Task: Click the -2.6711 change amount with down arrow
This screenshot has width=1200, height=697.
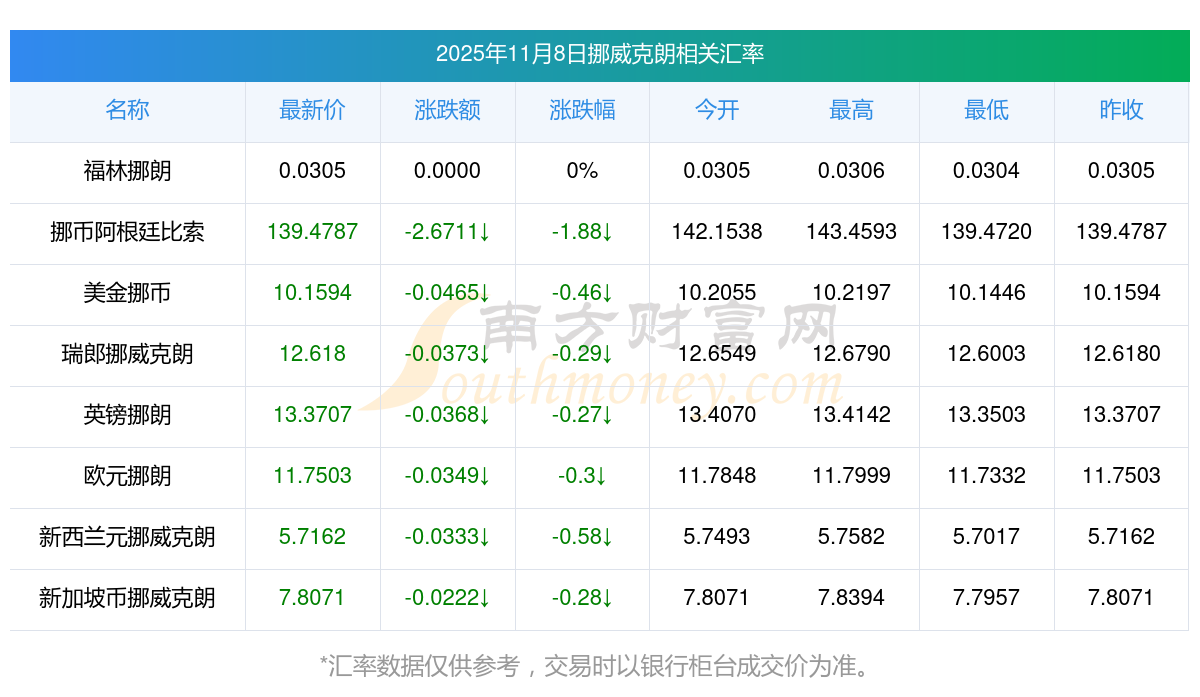Action: pyautogui.click(x=447, y=232)
